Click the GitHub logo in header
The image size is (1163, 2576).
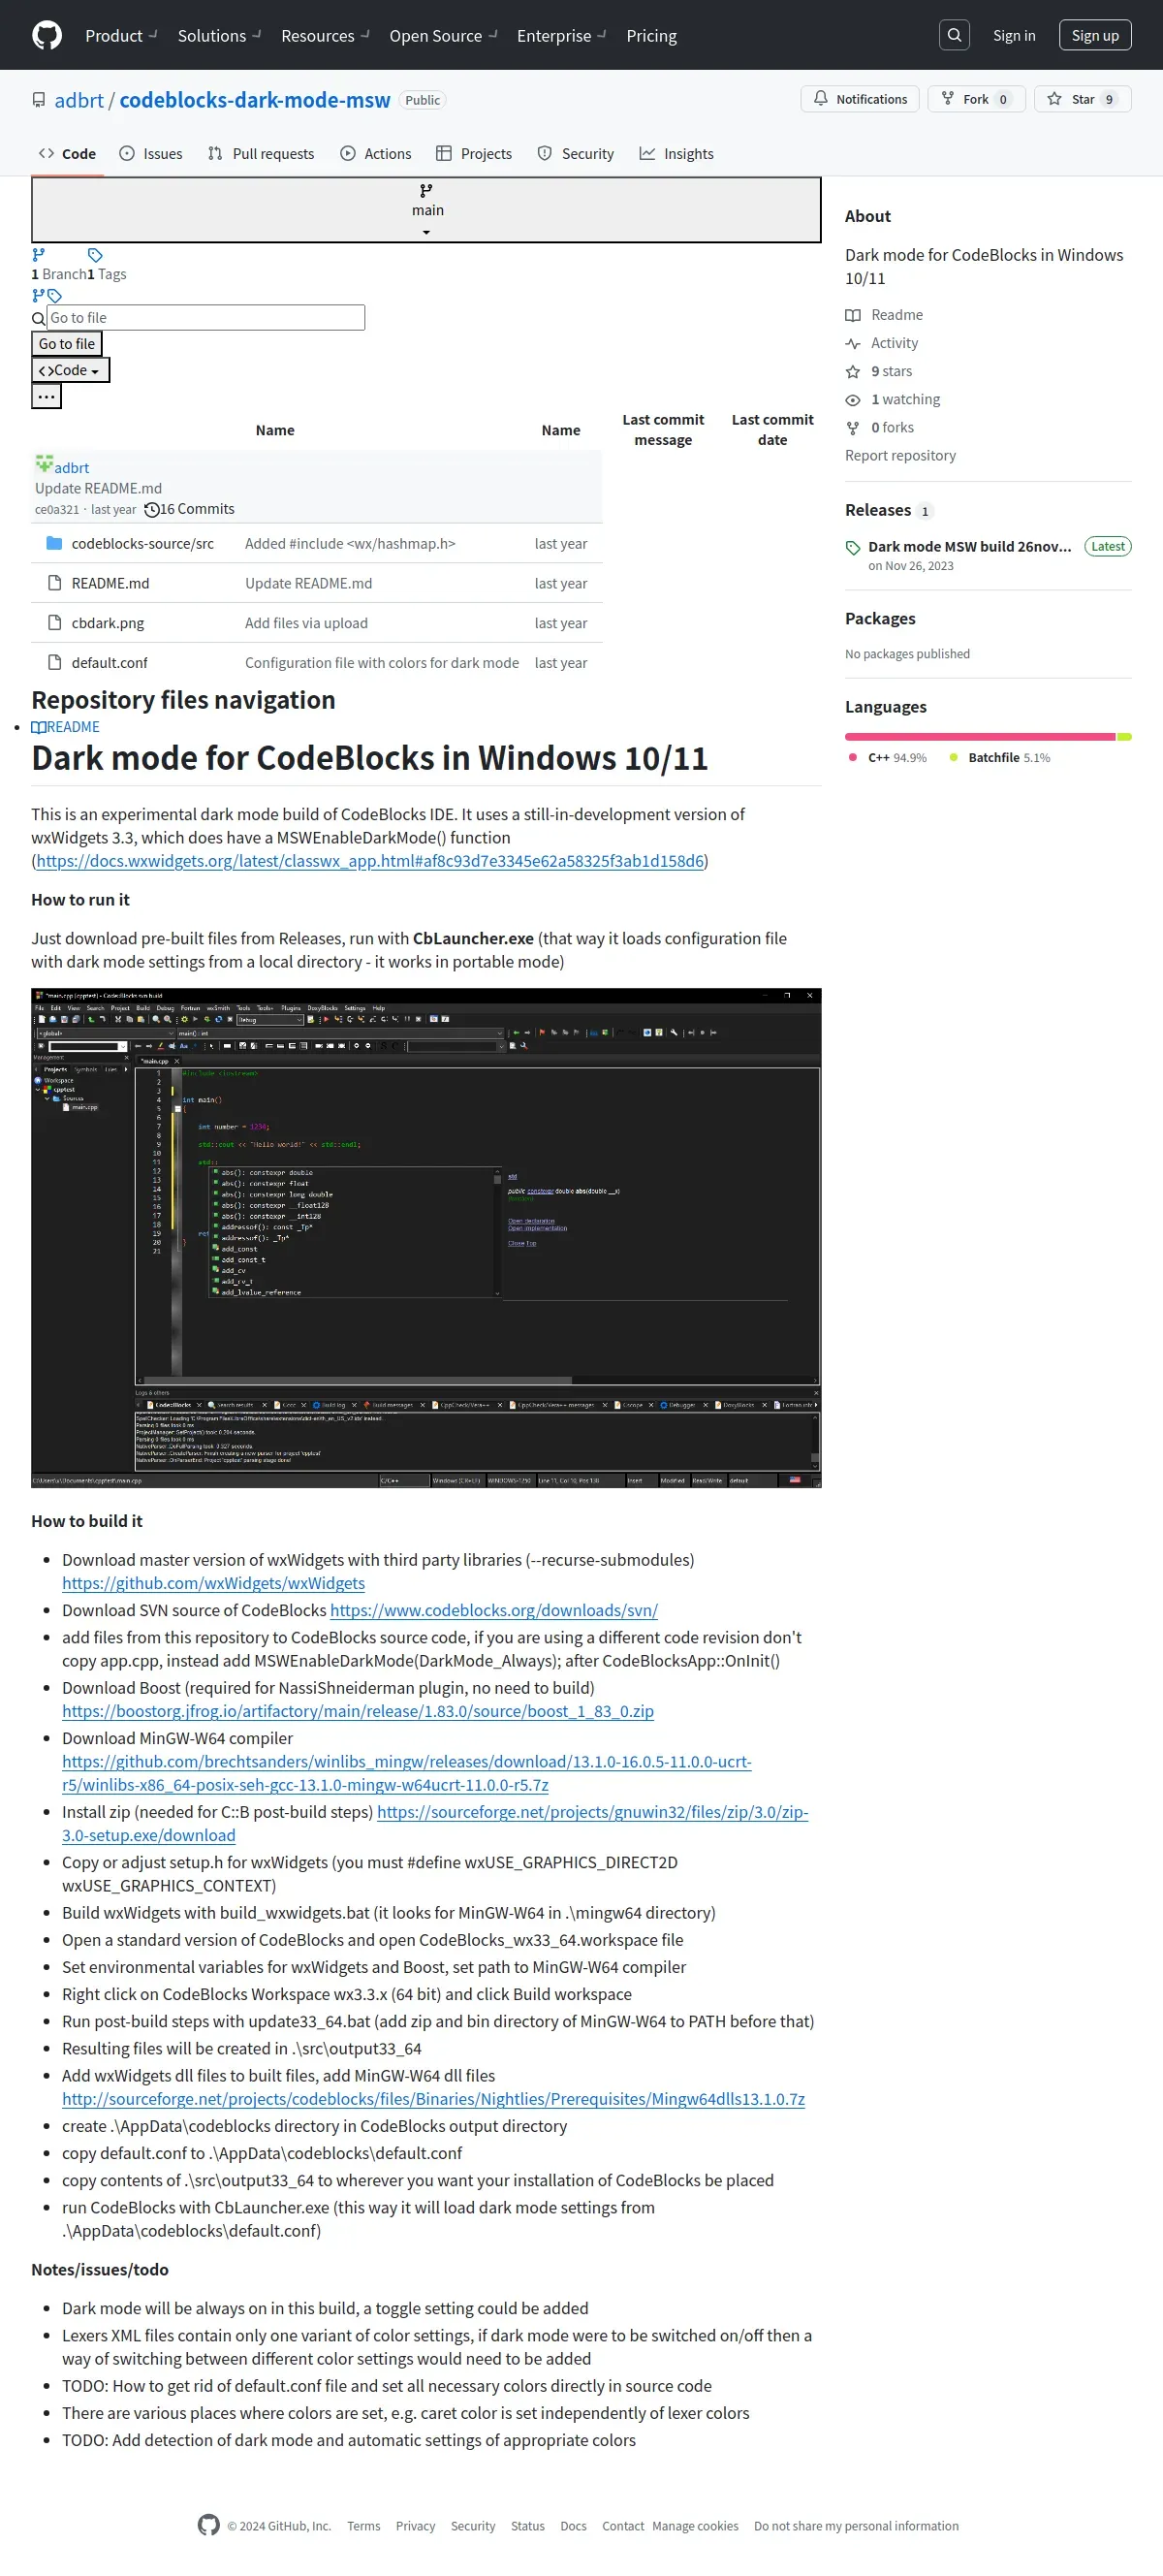(x=47, y=35)
